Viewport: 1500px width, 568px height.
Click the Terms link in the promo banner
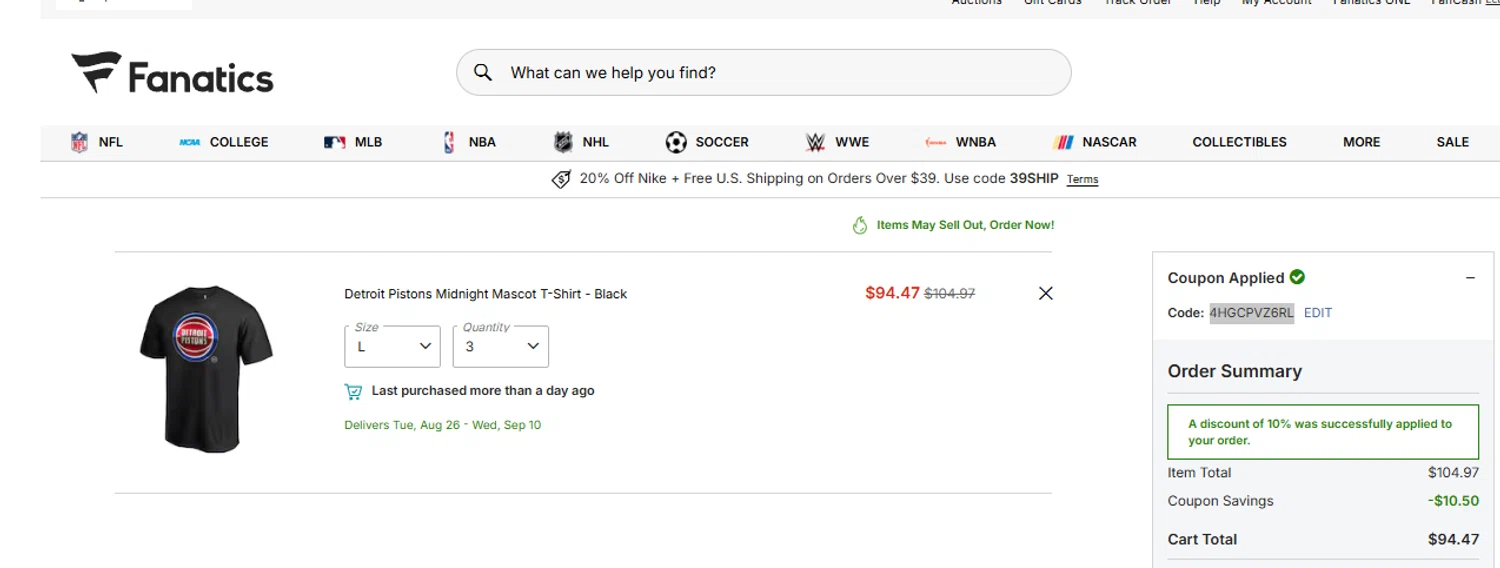pos(1082,180)
